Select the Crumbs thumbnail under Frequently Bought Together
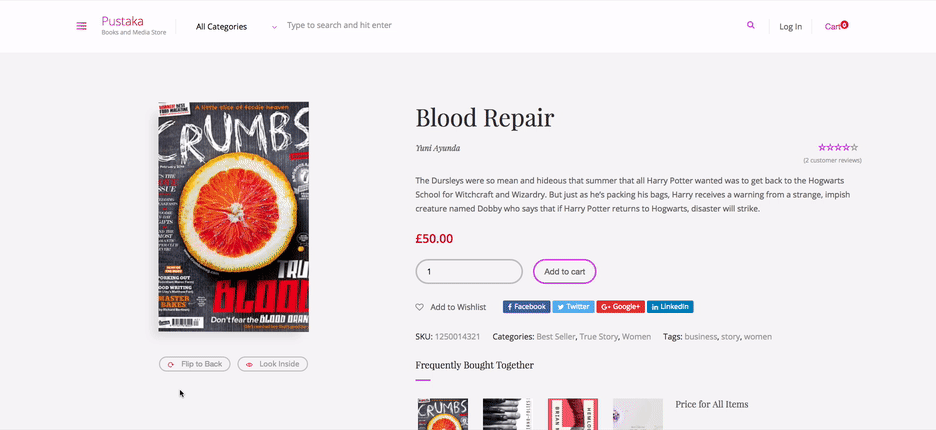Viewport: 936px width, 430px height. (442, 414)
